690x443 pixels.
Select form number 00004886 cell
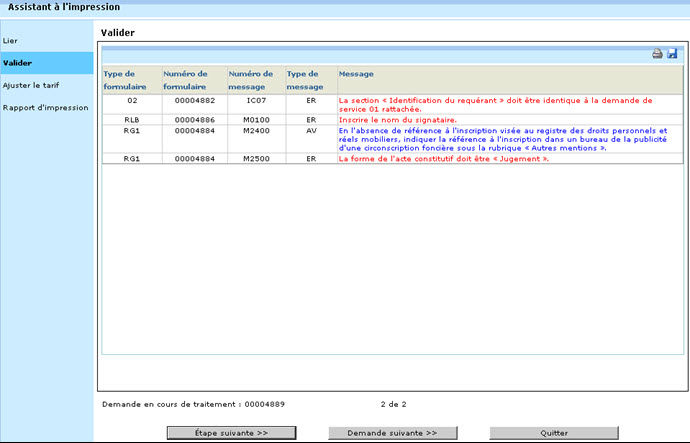click(x=195, y=120)
